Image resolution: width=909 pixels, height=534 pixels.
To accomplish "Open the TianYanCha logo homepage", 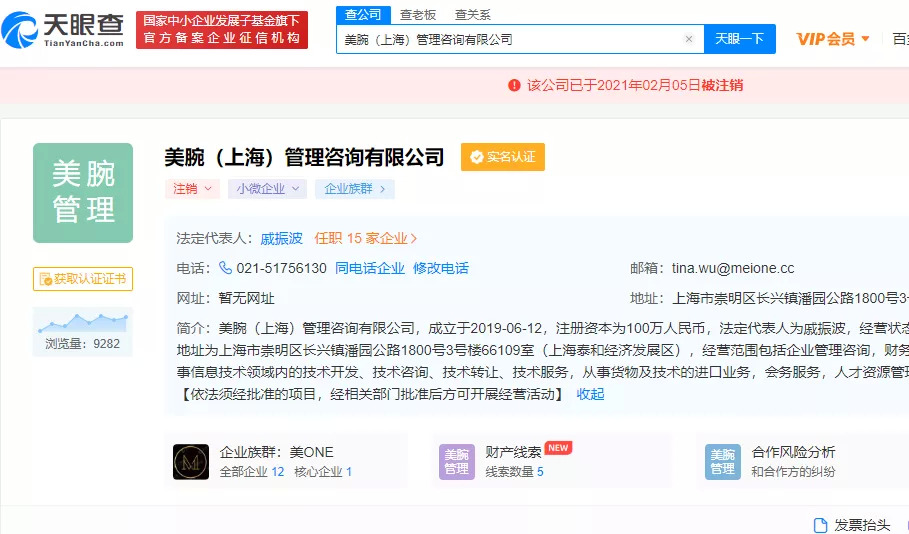I will pyautogui.click(x=63, y=30).
